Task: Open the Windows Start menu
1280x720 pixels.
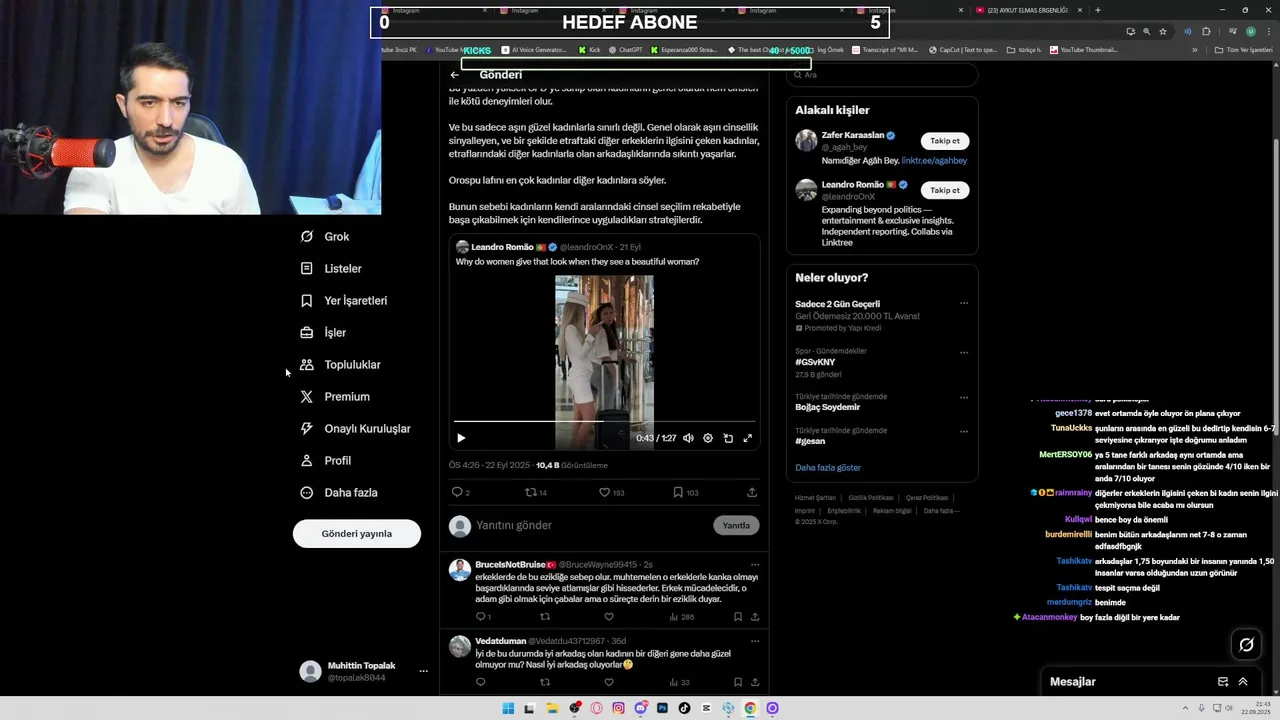Action: 508,708
